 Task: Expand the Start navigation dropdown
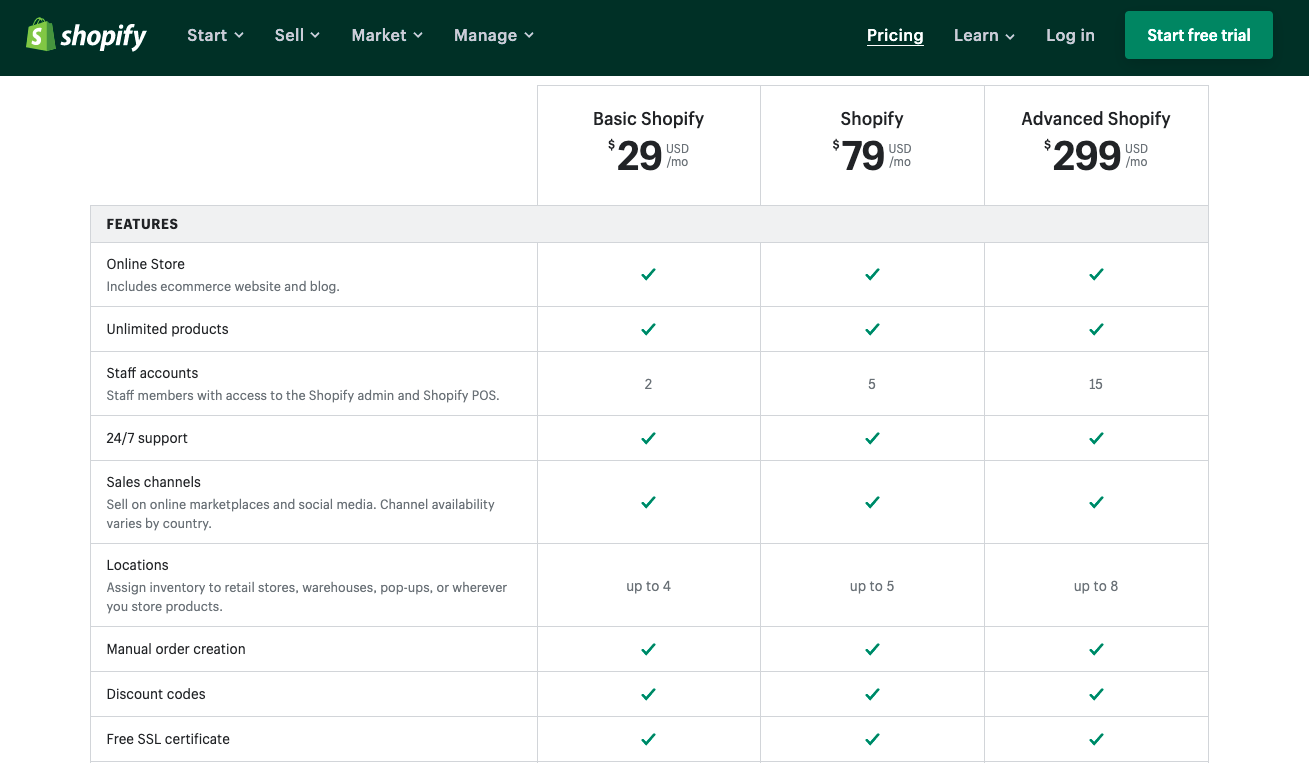[214, 35]
